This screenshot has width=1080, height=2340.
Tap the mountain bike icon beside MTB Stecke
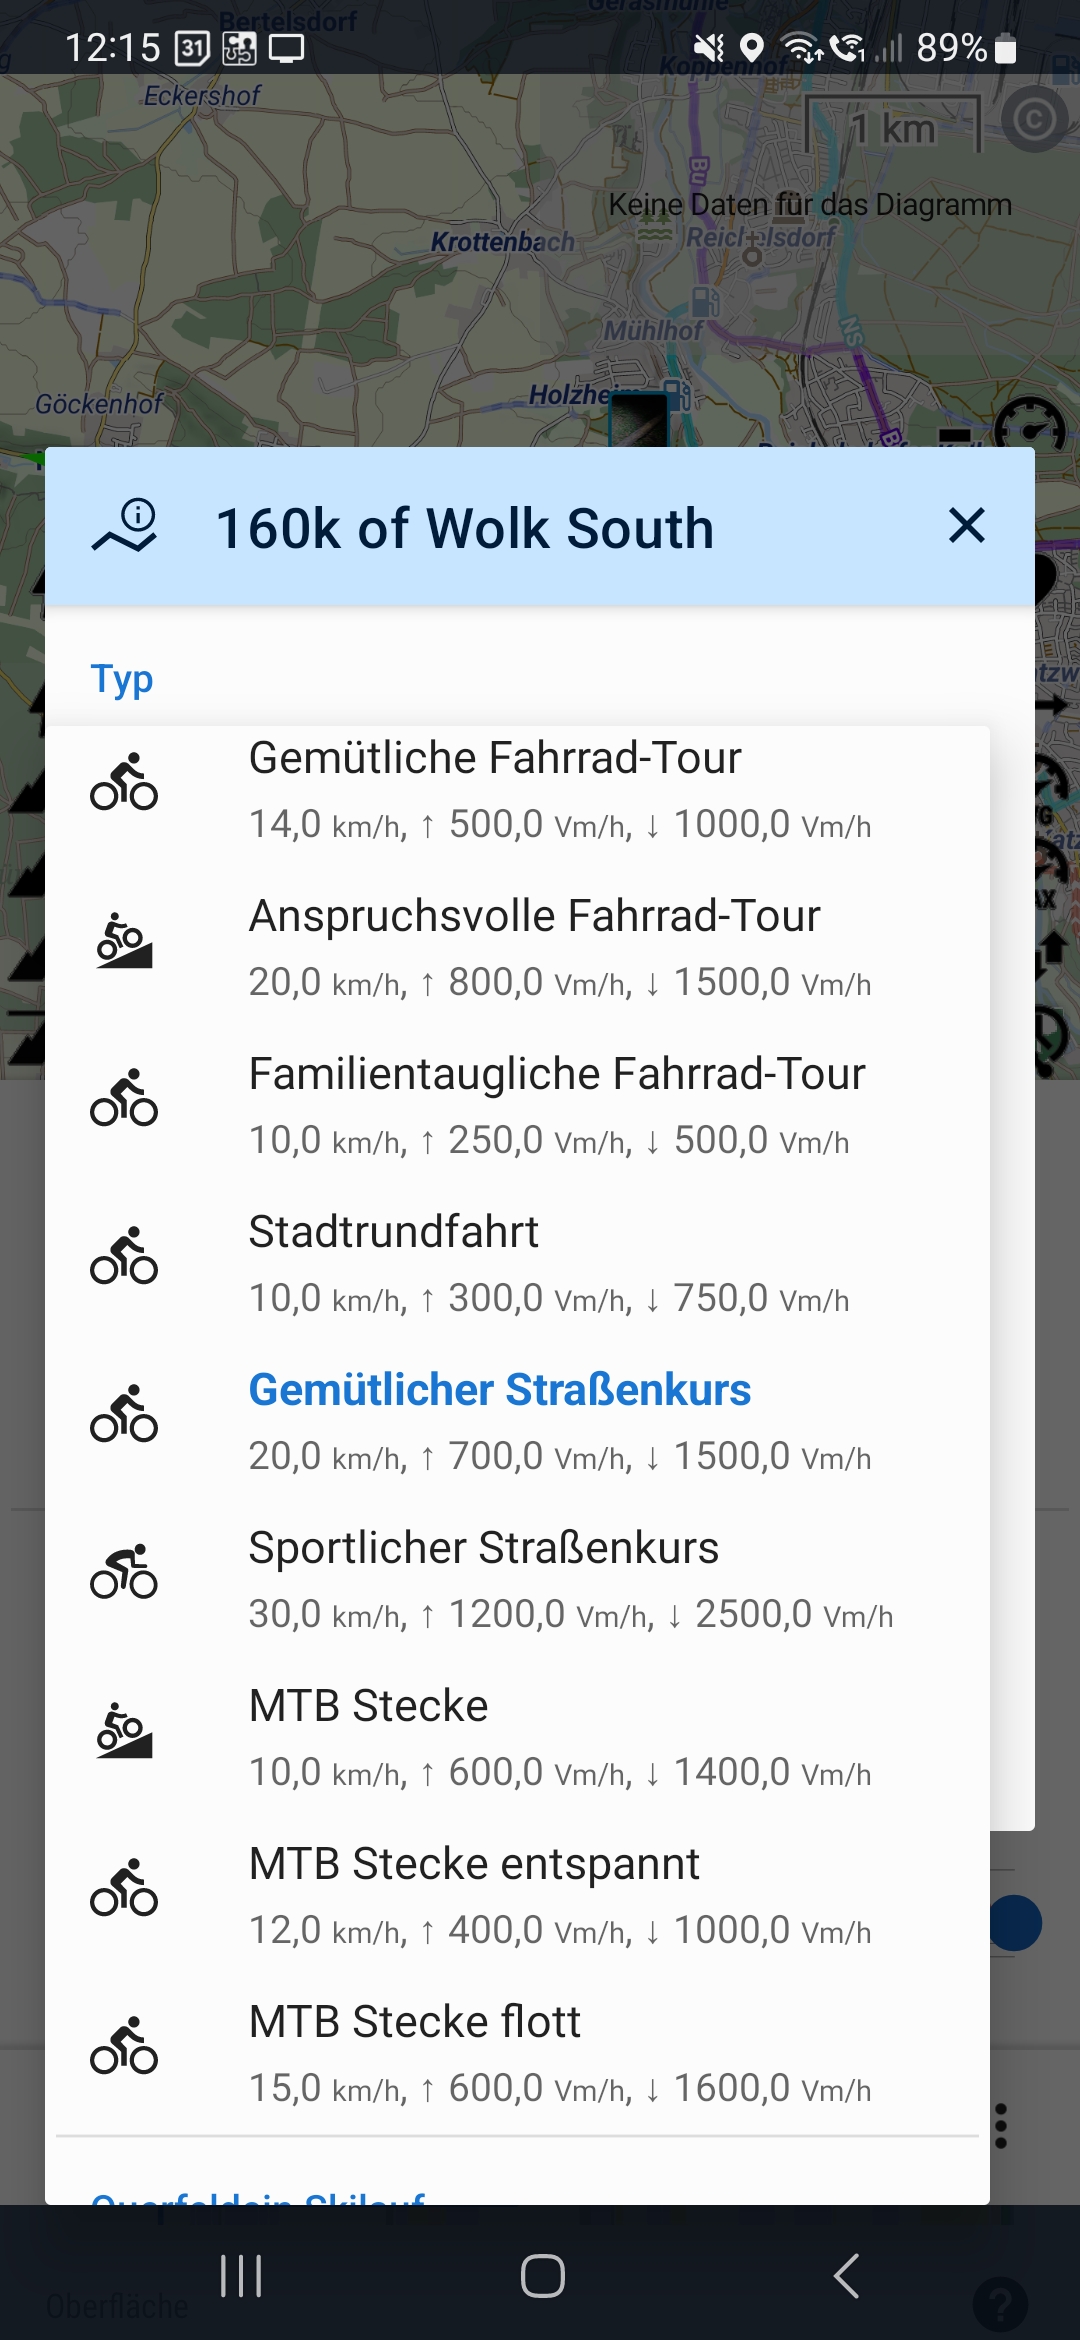(x=124, y=1731)
